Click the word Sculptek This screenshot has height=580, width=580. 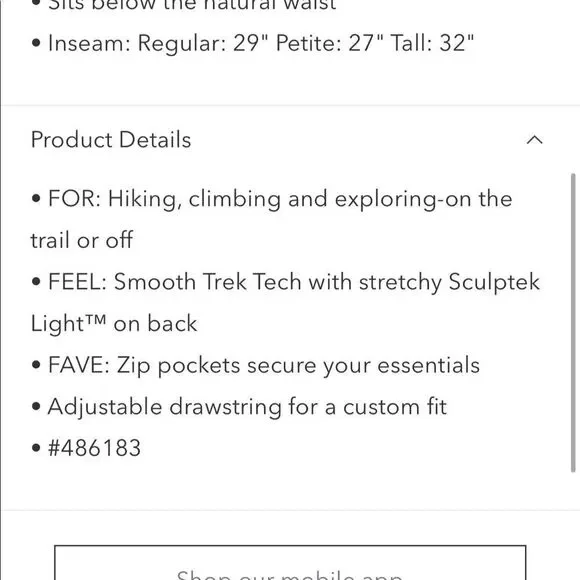coord(494,282)
